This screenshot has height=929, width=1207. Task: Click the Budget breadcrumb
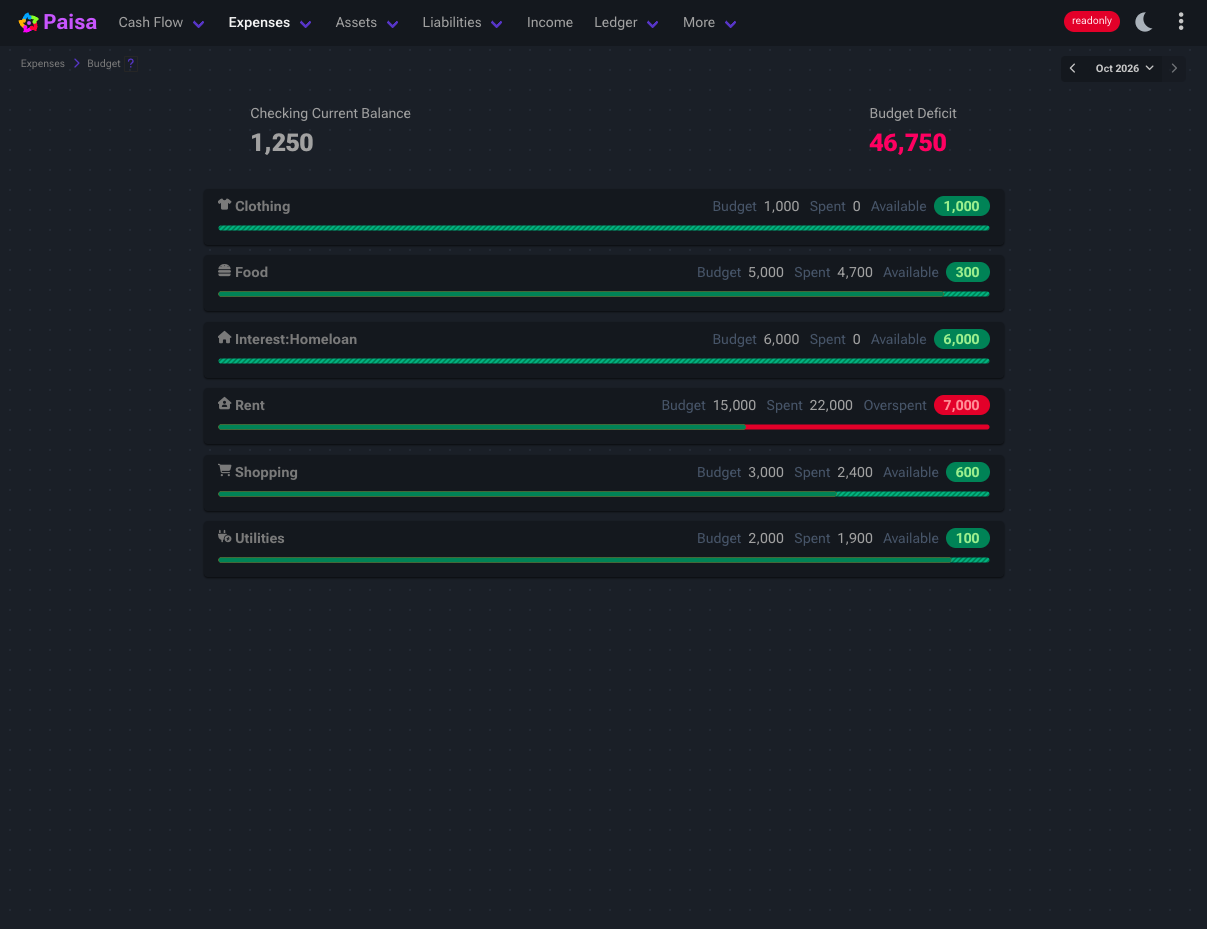tap(104, 64)
